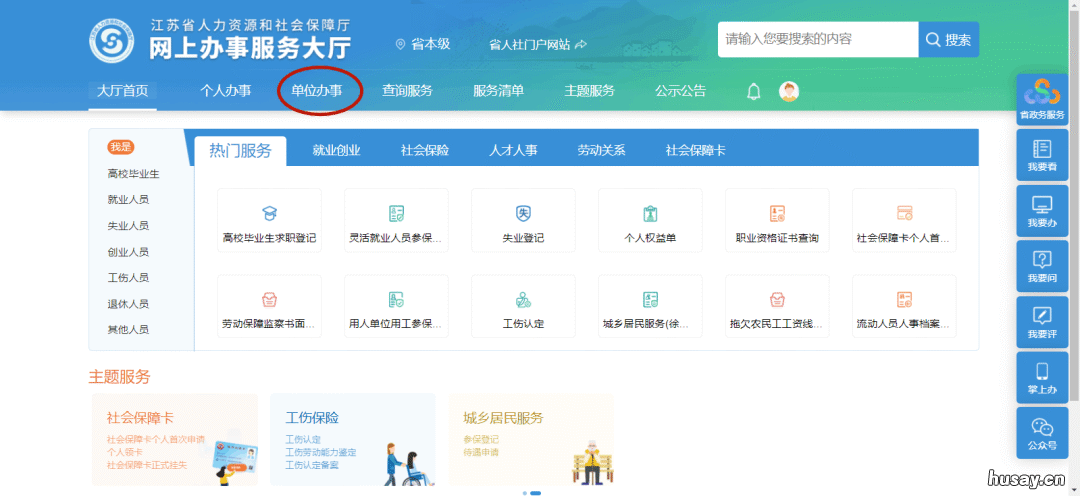Select 工伤人员 in identity list
The height and width of the screenshot is (496, 1080).
pos(128,278)
